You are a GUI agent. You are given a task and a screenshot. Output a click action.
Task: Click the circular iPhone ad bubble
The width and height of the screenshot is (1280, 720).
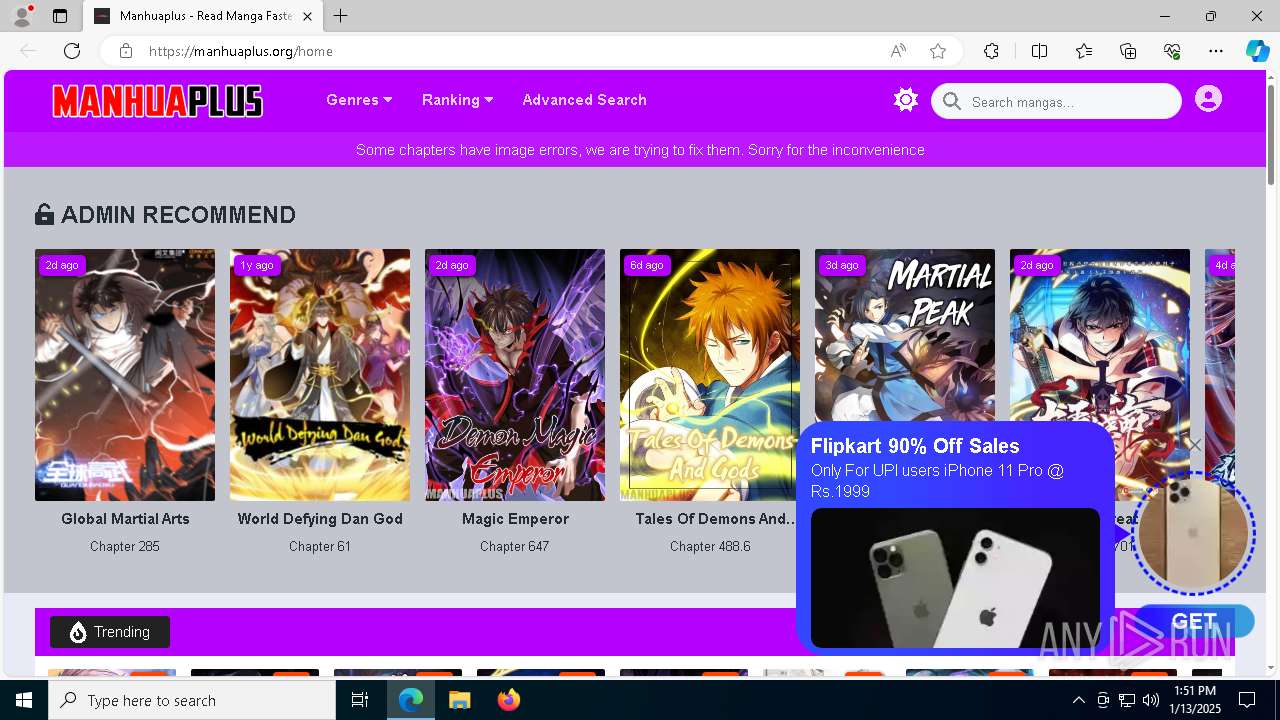tap(1193, 534)
